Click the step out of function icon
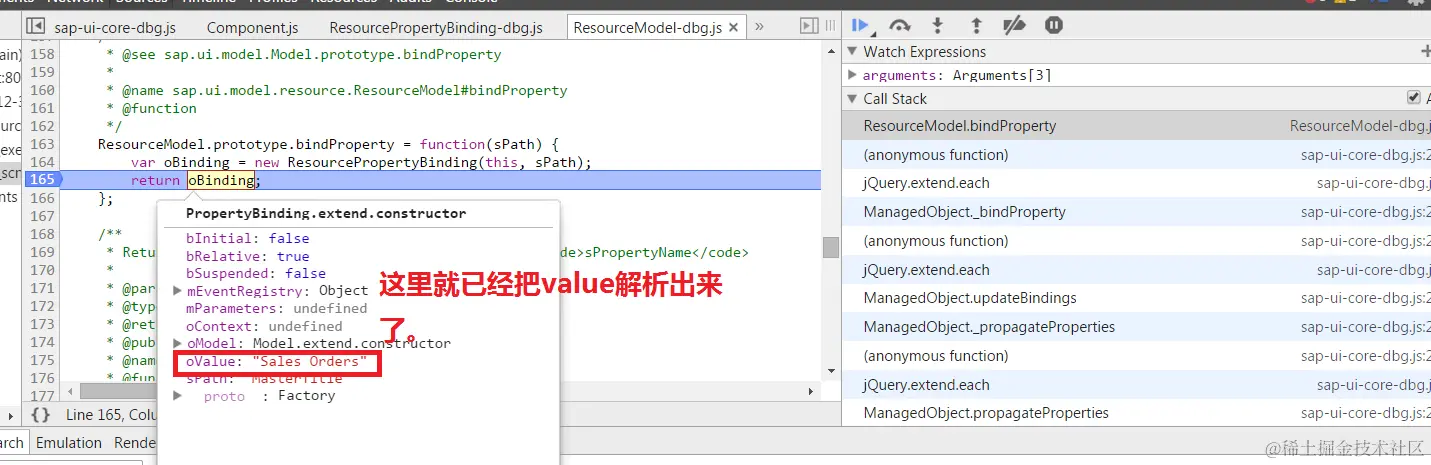1431x465 pixels. click(976, 26)
